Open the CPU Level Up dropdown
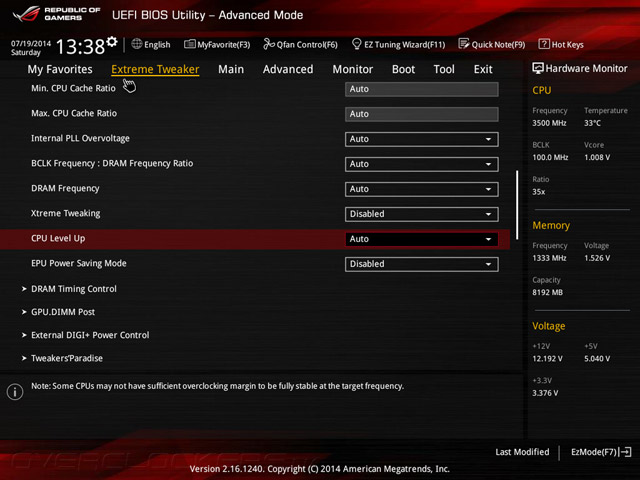Image resolution: width=640 pixels, height=480 pixels. (x=422, y=239)
